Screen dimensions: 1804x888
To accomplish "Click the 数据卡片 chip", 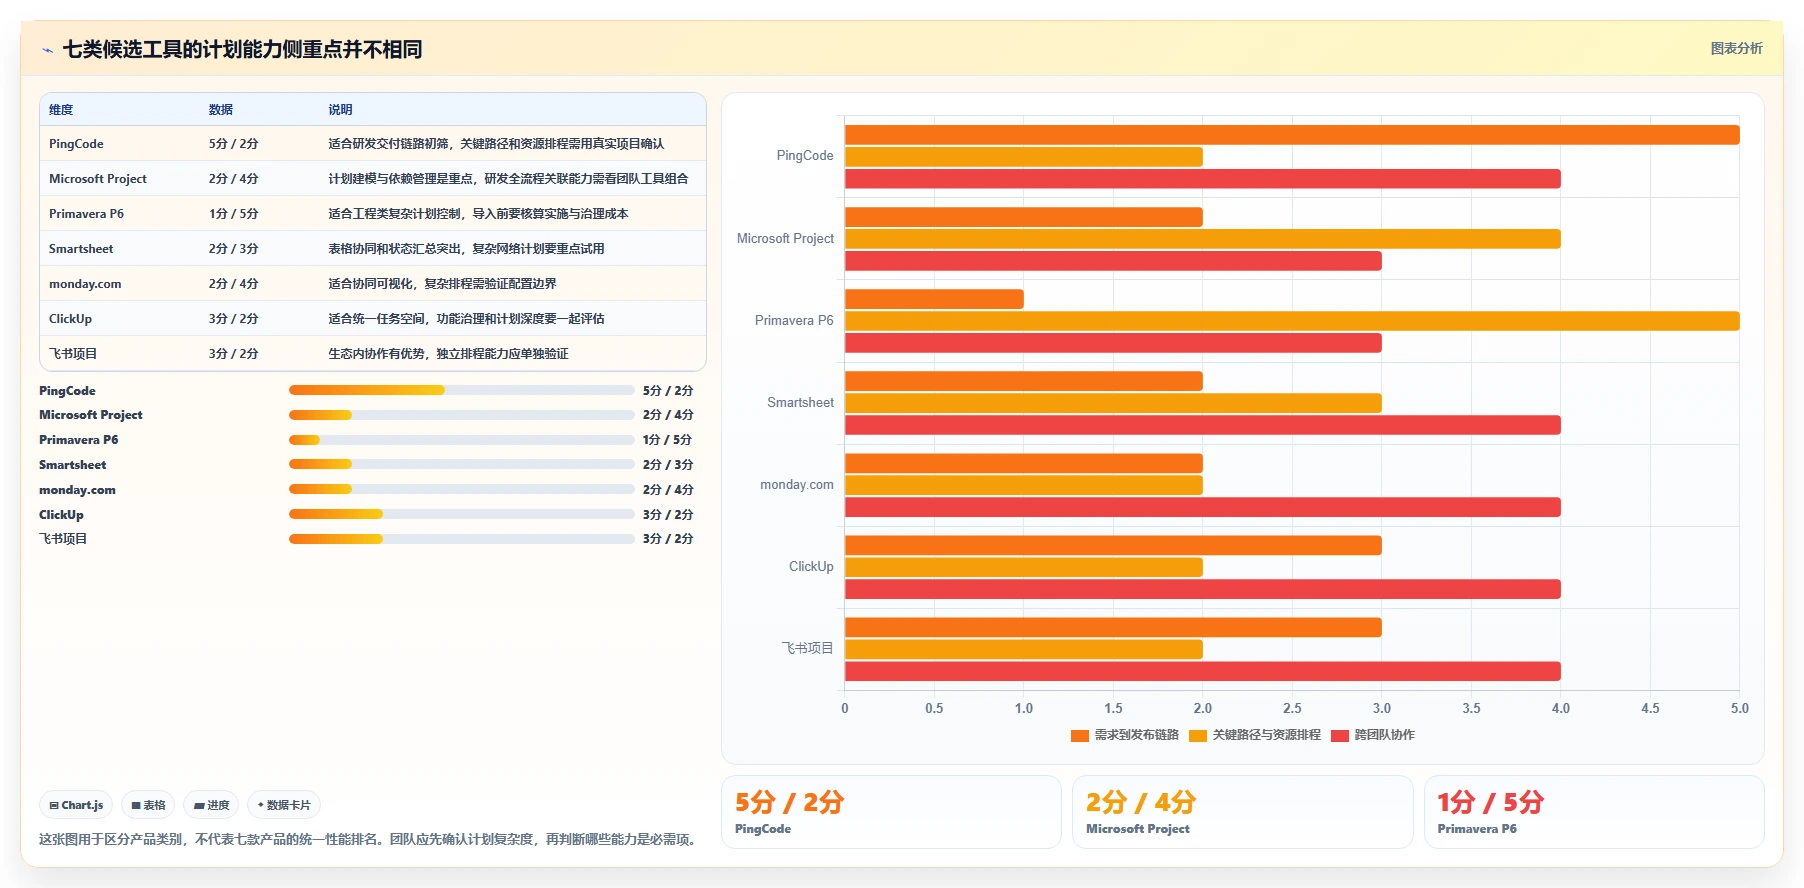I will coord(284,805).
